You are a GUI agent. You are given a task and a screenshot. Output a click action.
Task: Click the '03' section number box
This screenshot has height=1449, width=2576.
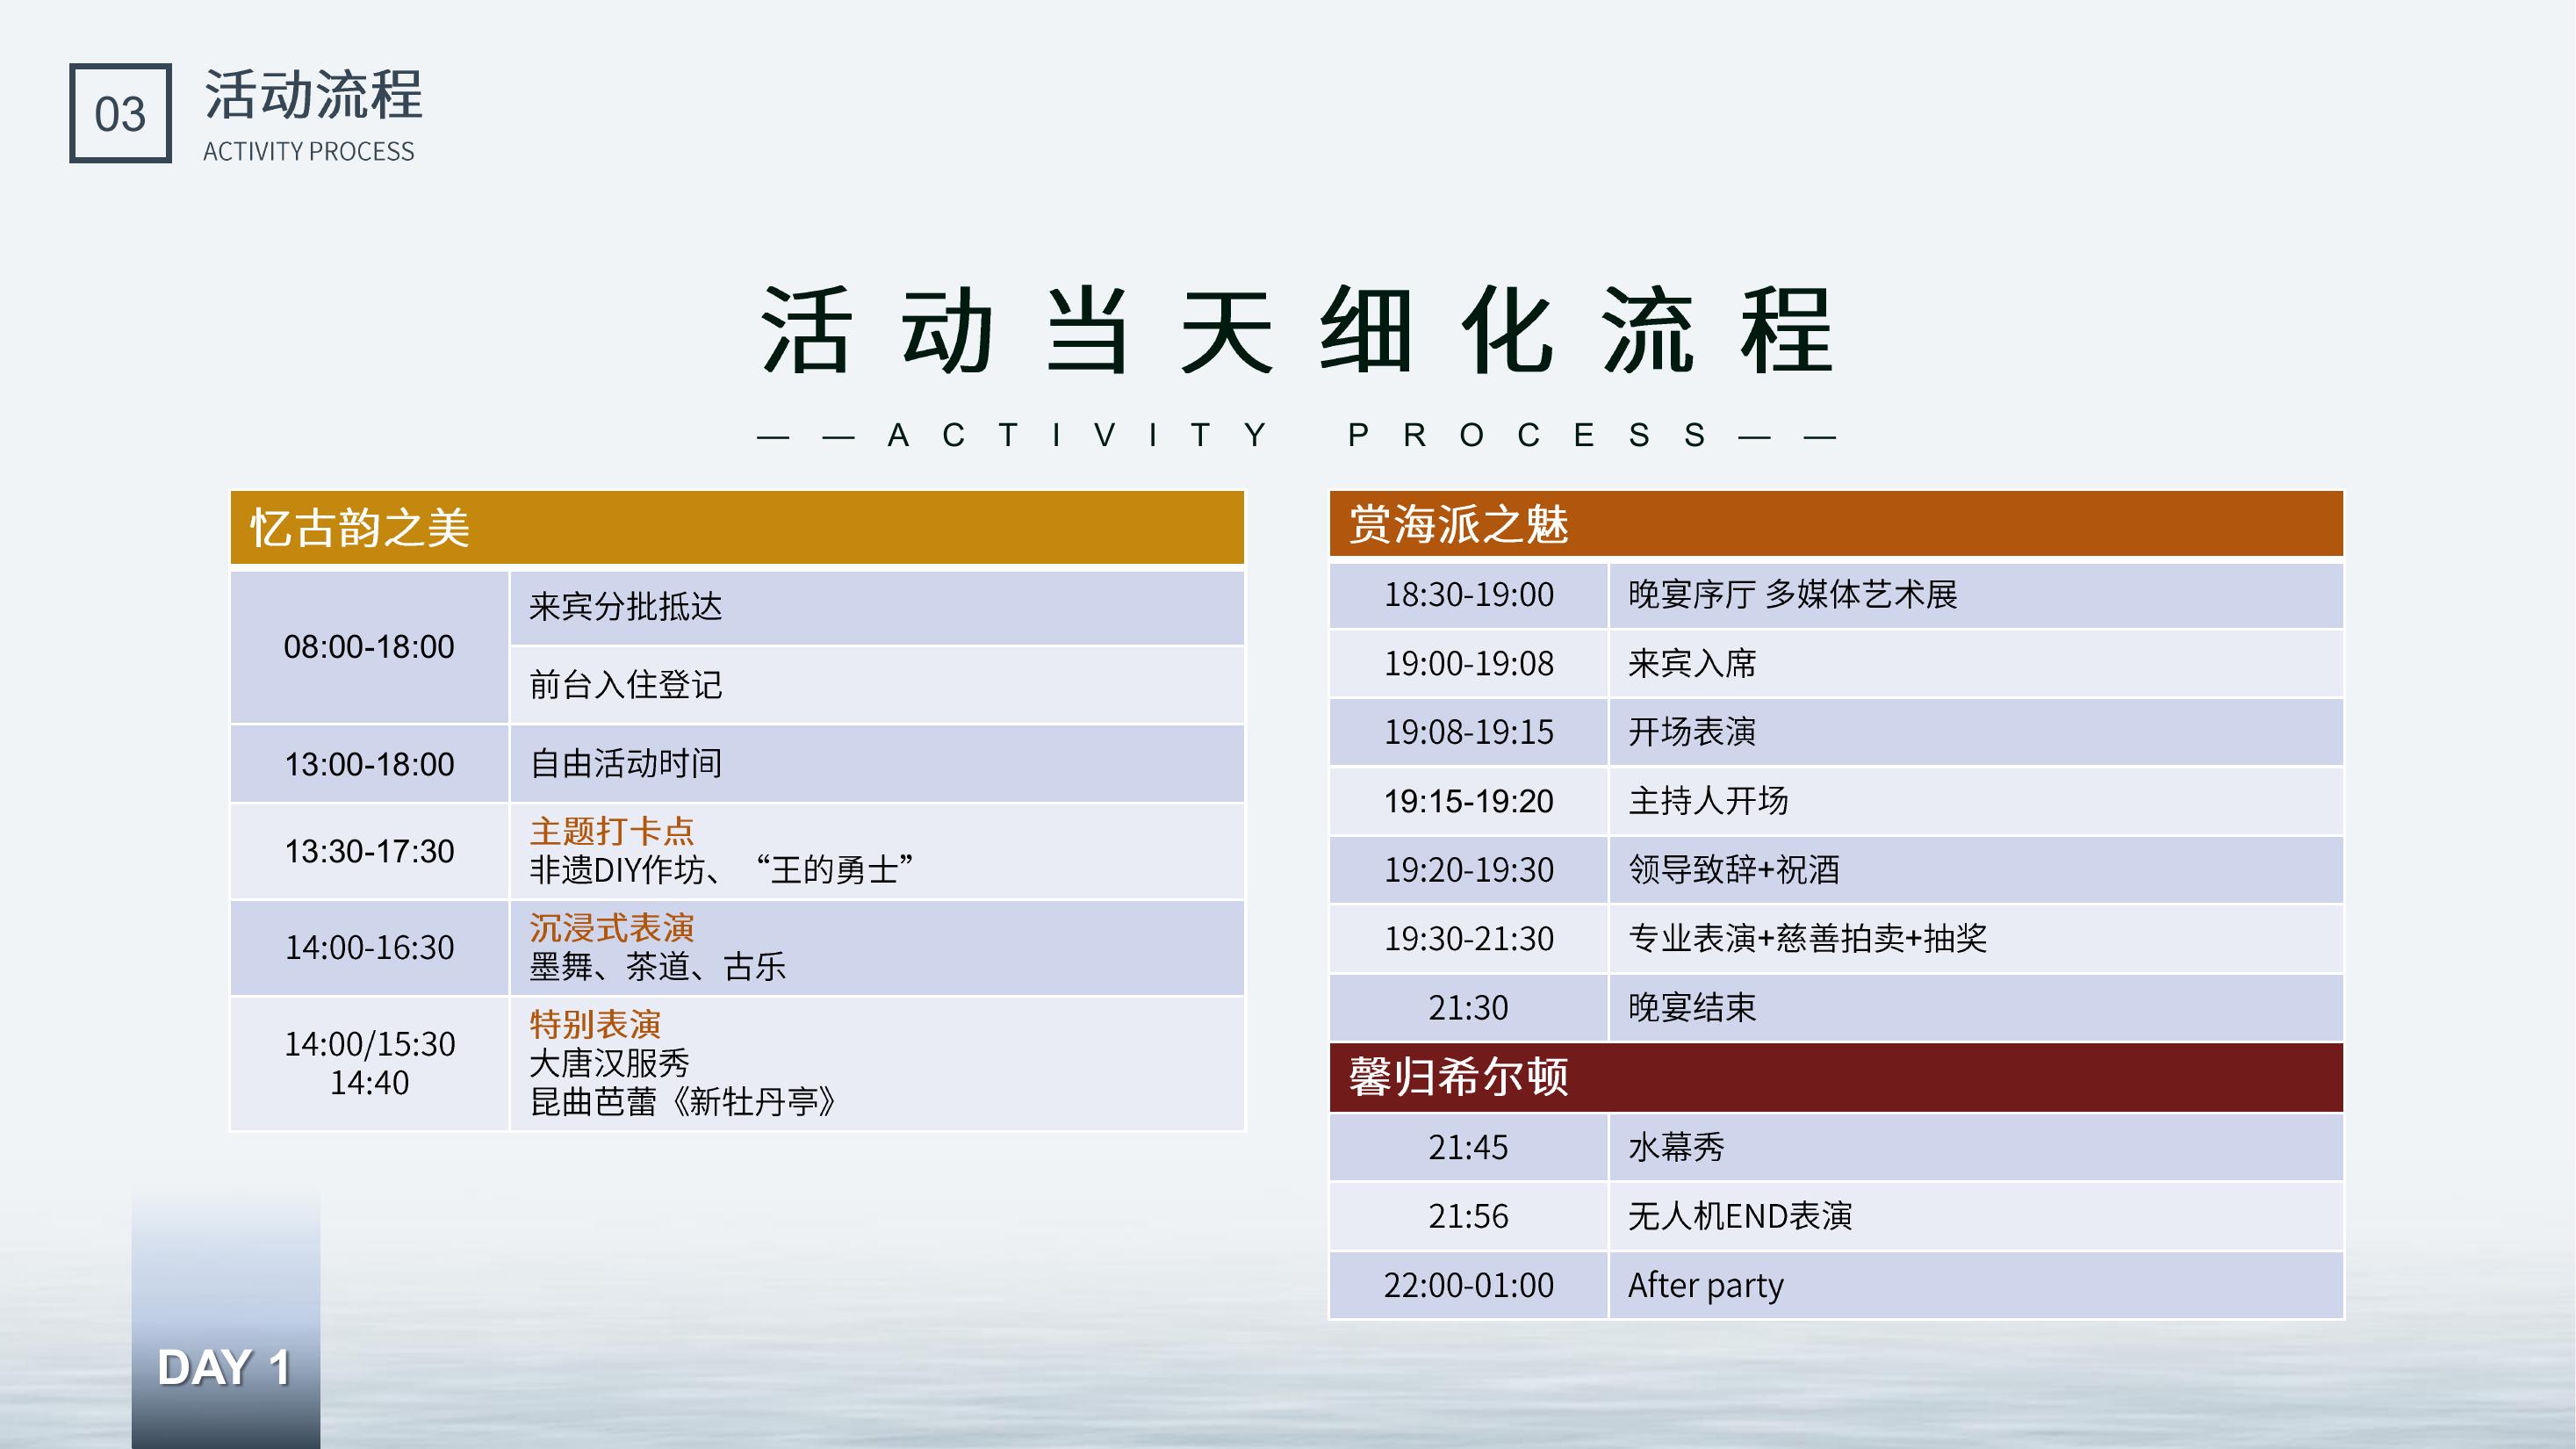[120, 113]
